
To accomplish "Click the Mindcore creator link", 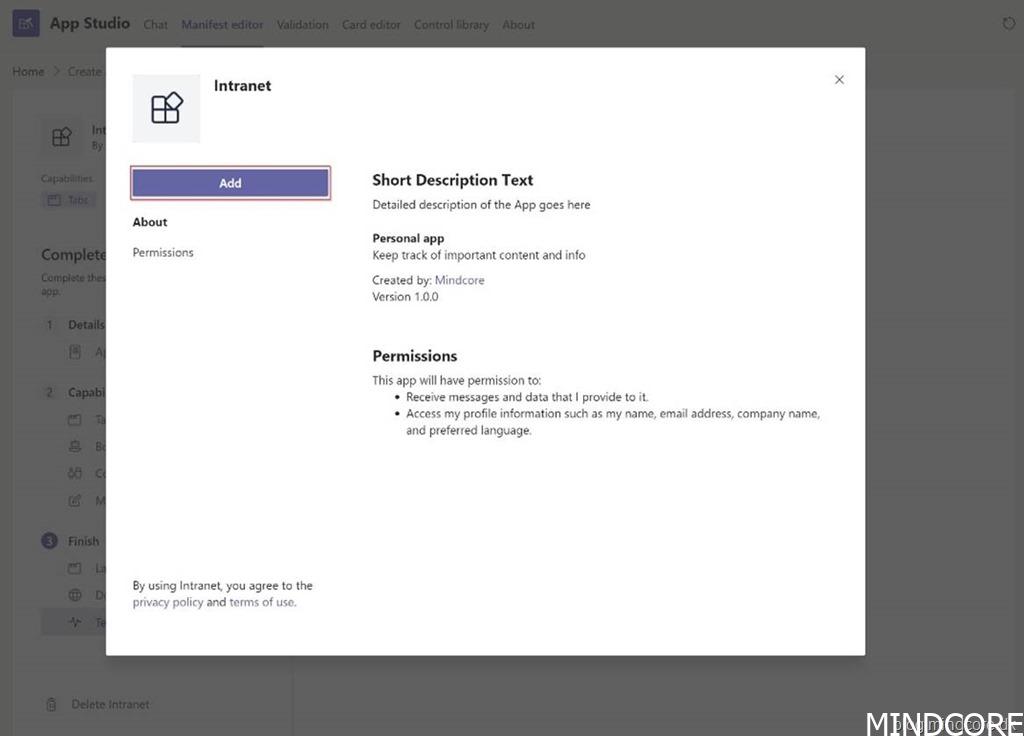I will 459,281.
